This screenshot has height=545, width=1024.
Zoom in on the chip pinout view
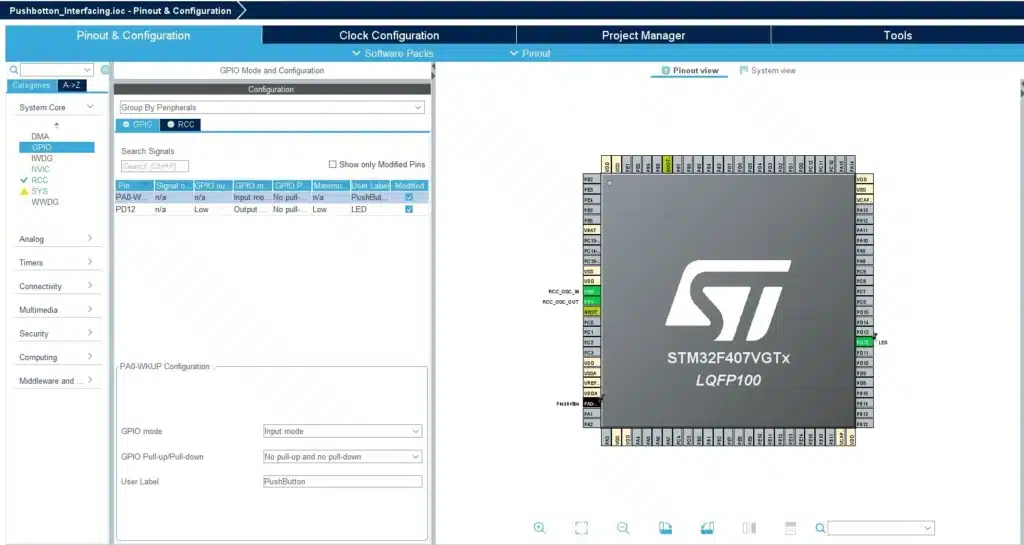point(539,528)
